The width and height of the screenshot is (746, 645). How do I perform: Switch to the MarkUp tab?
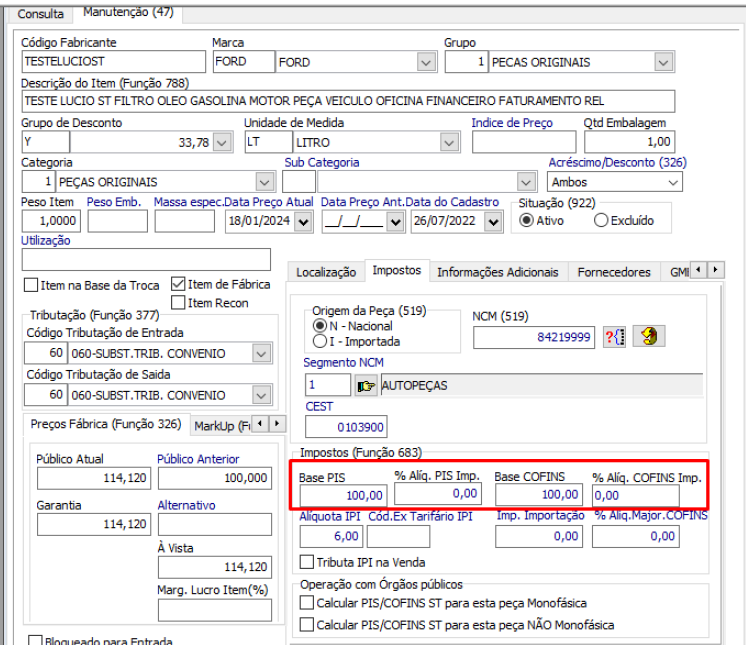[222, 426]
